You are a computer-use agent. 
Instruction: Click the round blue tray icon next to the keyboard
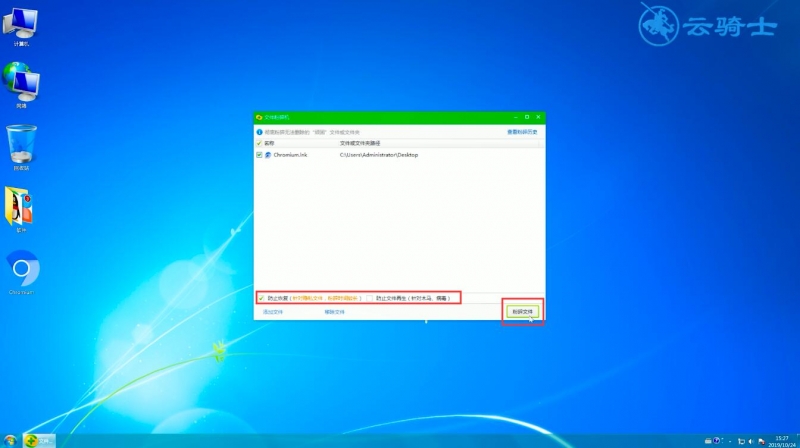click(716, 440)
